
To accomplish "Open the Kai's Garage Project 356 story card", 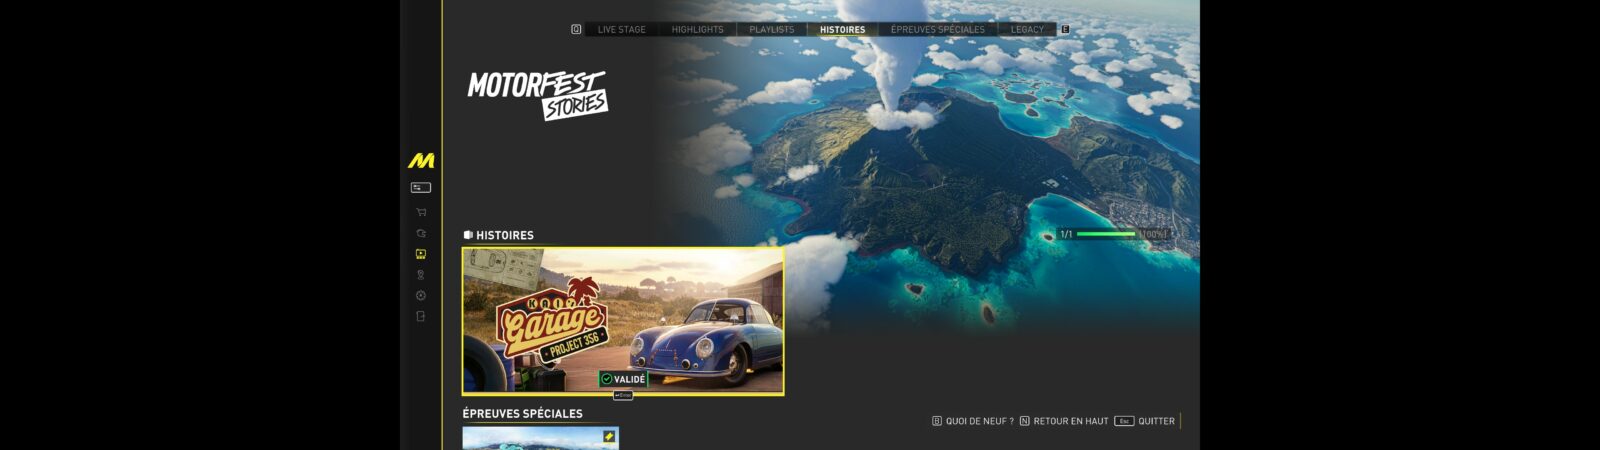I will pos(623,321).
